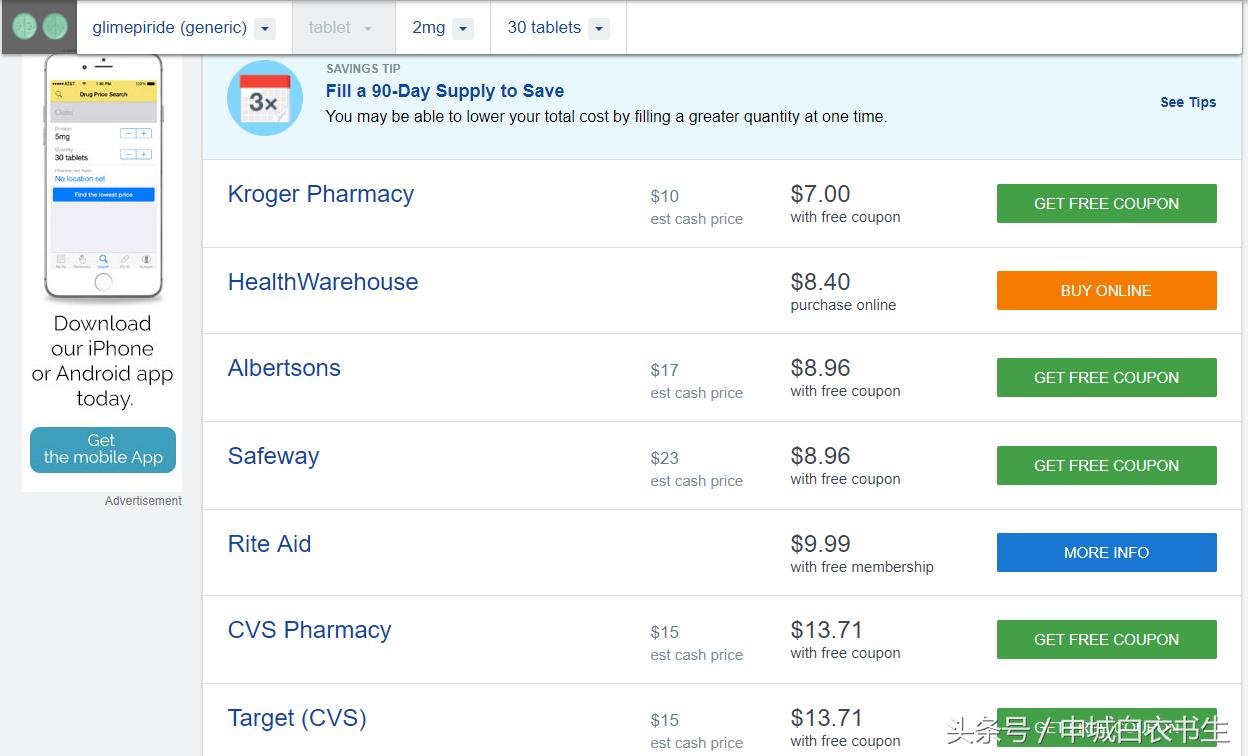1248x756 pixels.
Task: Click More Info for Rite Aid
Action: (1106, 552)
